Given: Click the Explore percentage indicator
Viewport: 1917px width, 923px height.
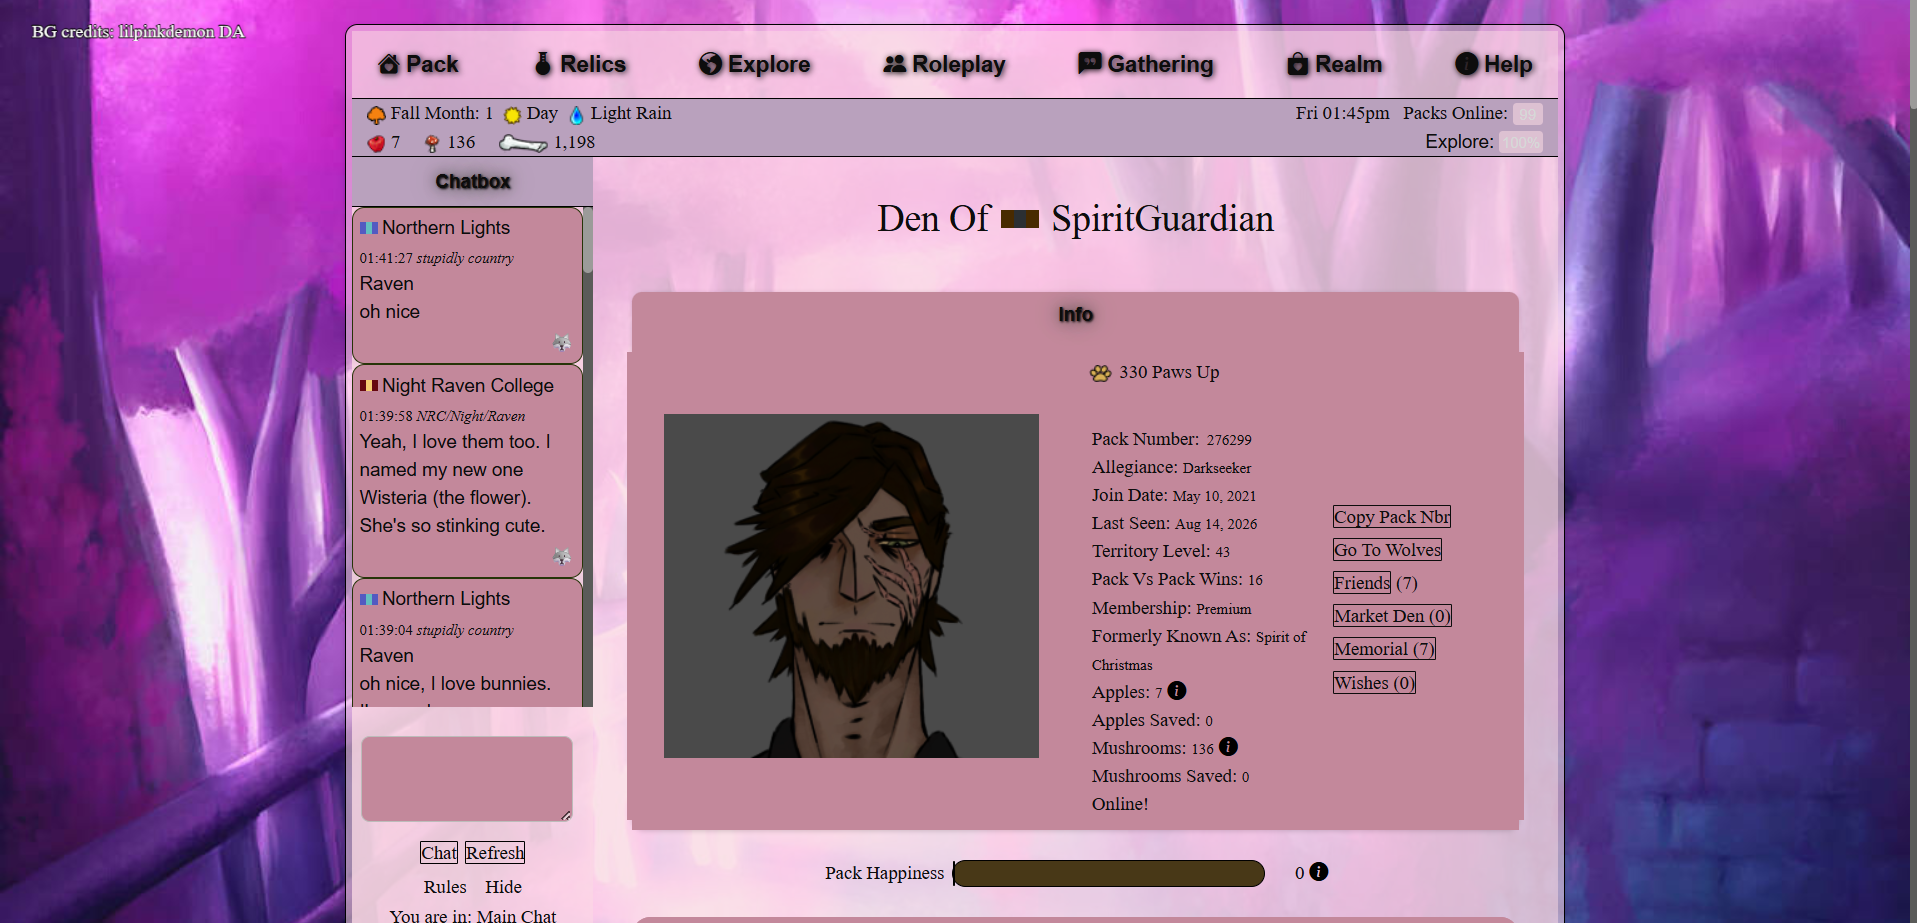Looking at the screenshot, I should tap(1521, 142).
